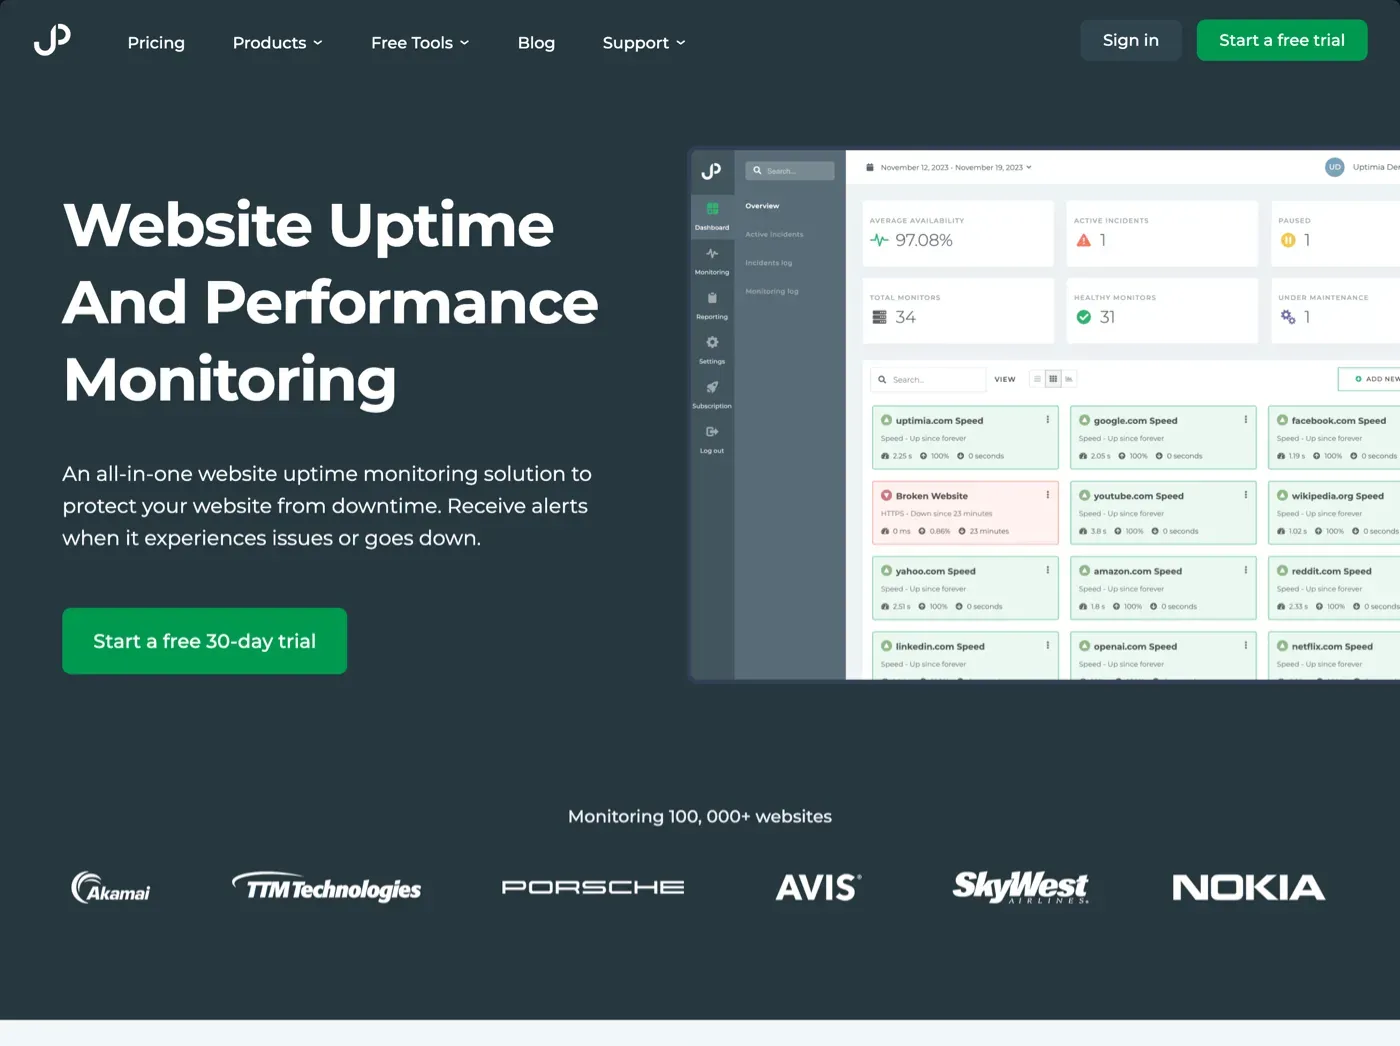Switch monitors to list view
Image resolution: width=1400 pixels, height=1046 pixels.
click(x=1037, y=379)
